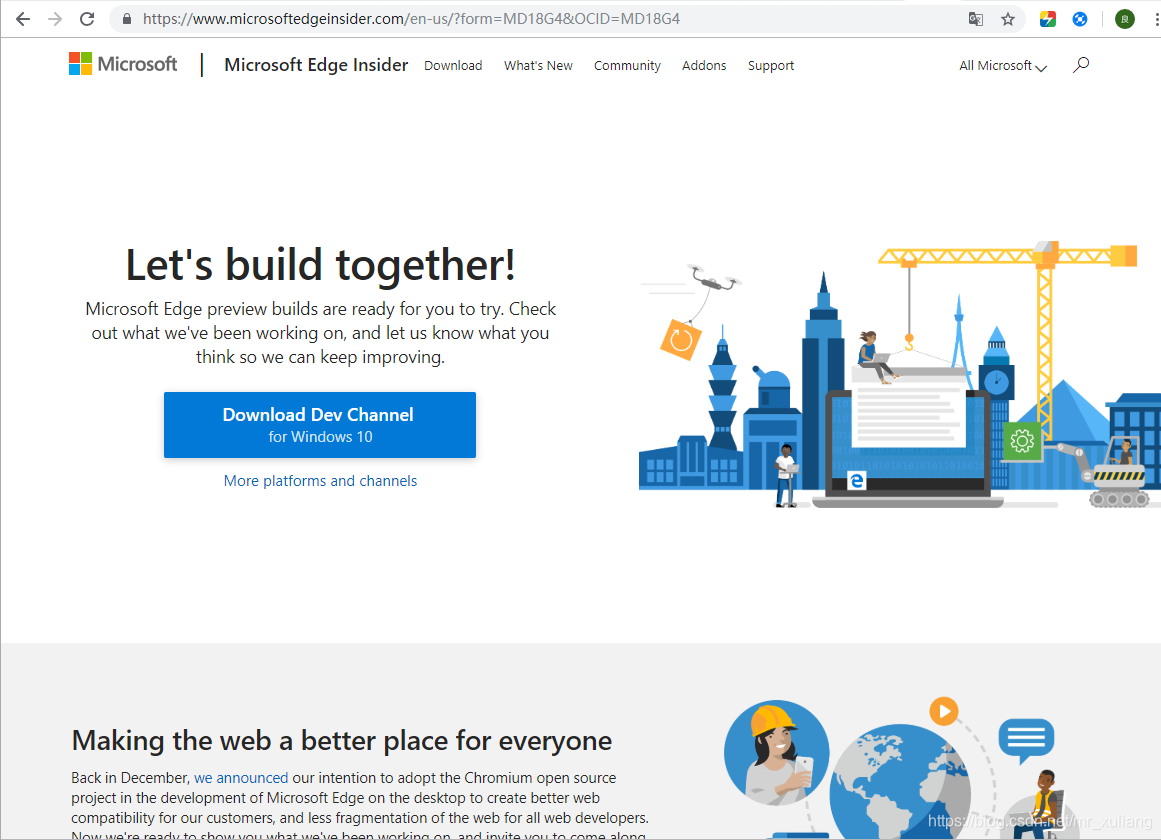
Task: Go back using the browser back arrow
Action: 23,19
